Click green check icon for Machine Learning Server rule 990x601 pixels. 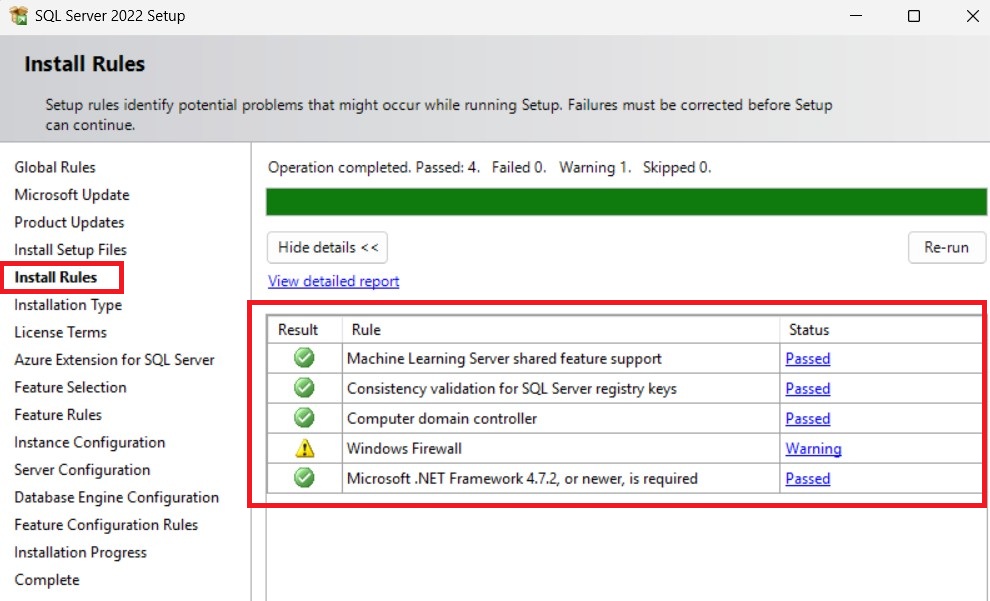(305, 358)
